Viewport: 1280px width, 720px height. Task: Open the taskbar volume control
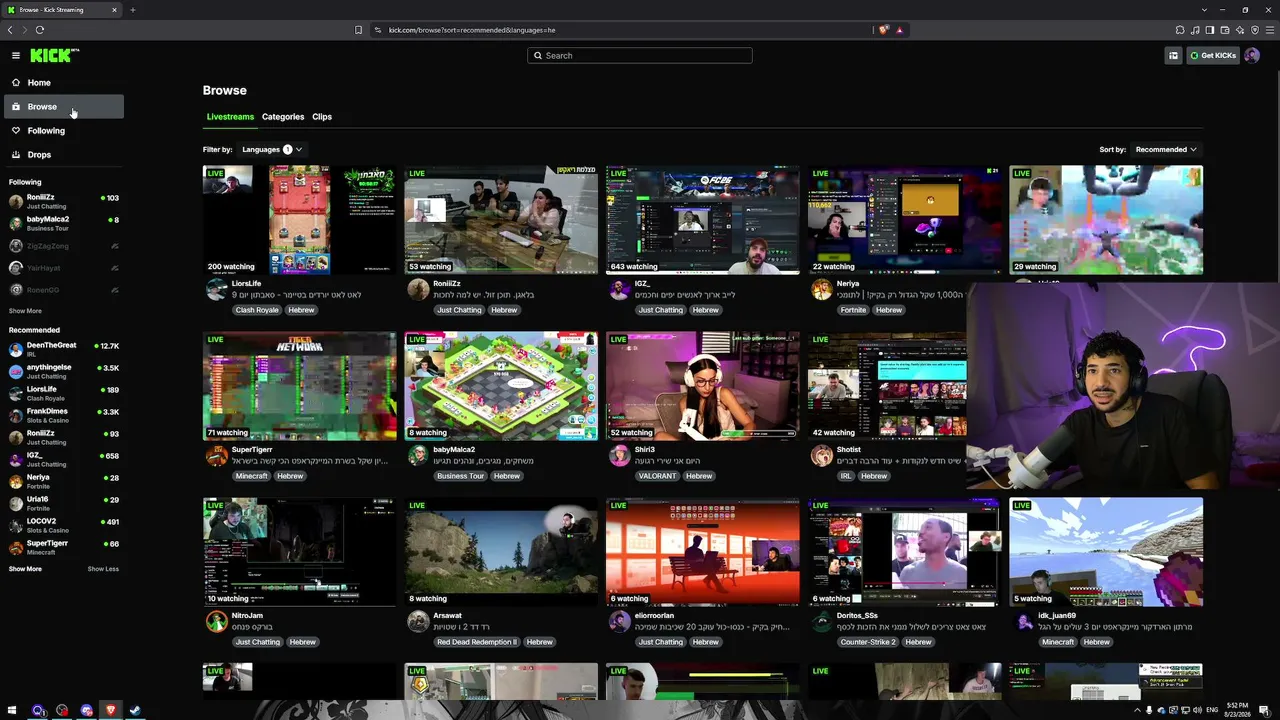[x=1197, y=710]
